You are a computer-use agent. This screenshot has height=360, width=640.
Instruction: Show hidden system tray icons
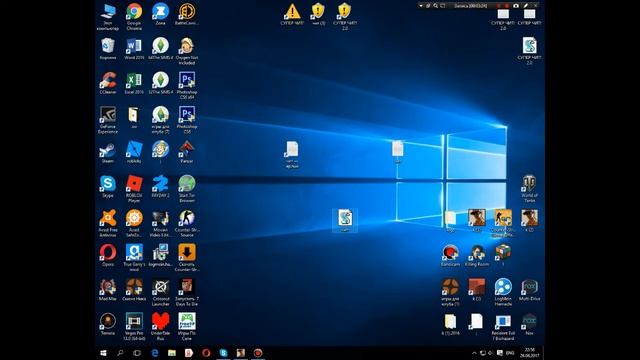click(x=474, y=353)
